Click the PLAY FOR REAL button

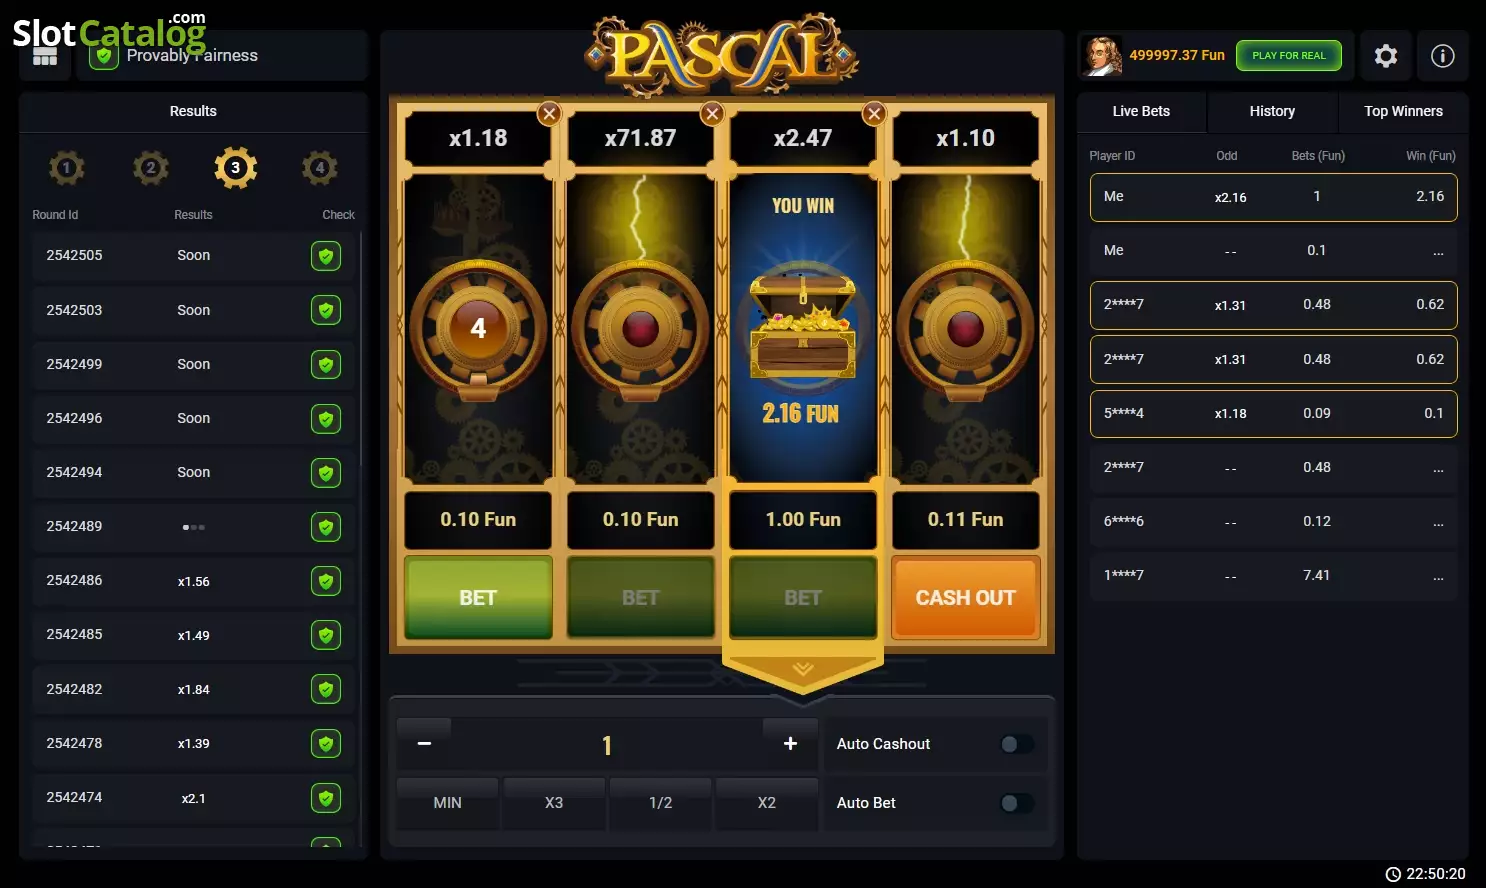1289,56
